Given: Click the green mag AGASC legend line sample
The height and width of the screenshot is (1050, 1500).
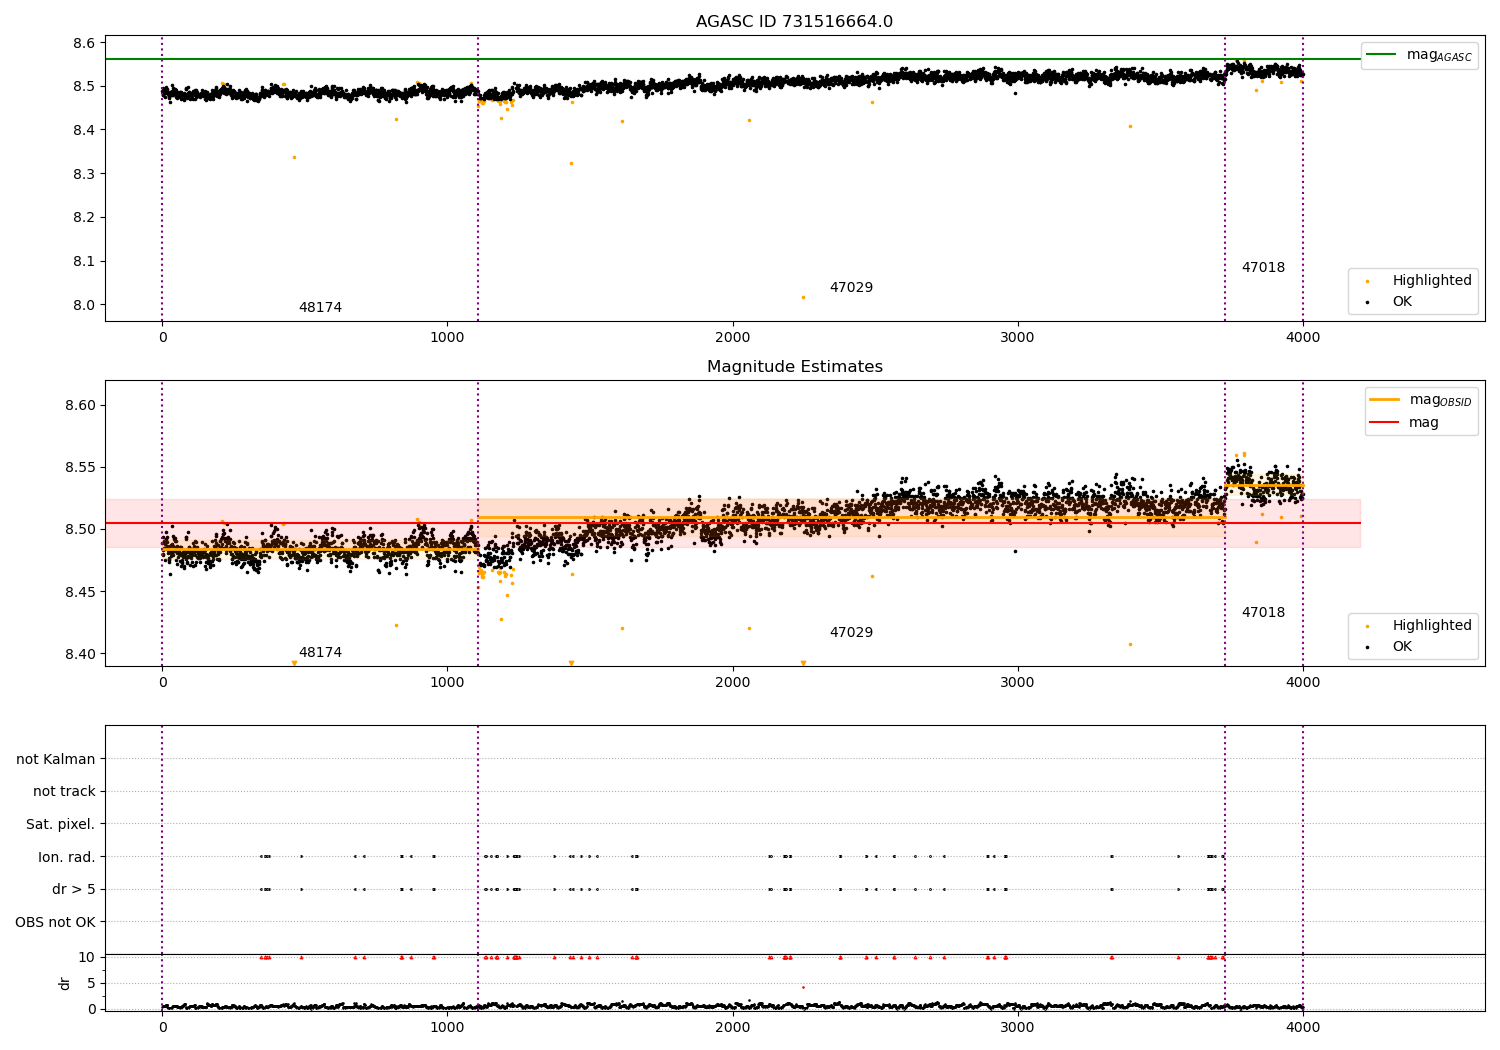Looking at the screenshot, I should 1382,55.
